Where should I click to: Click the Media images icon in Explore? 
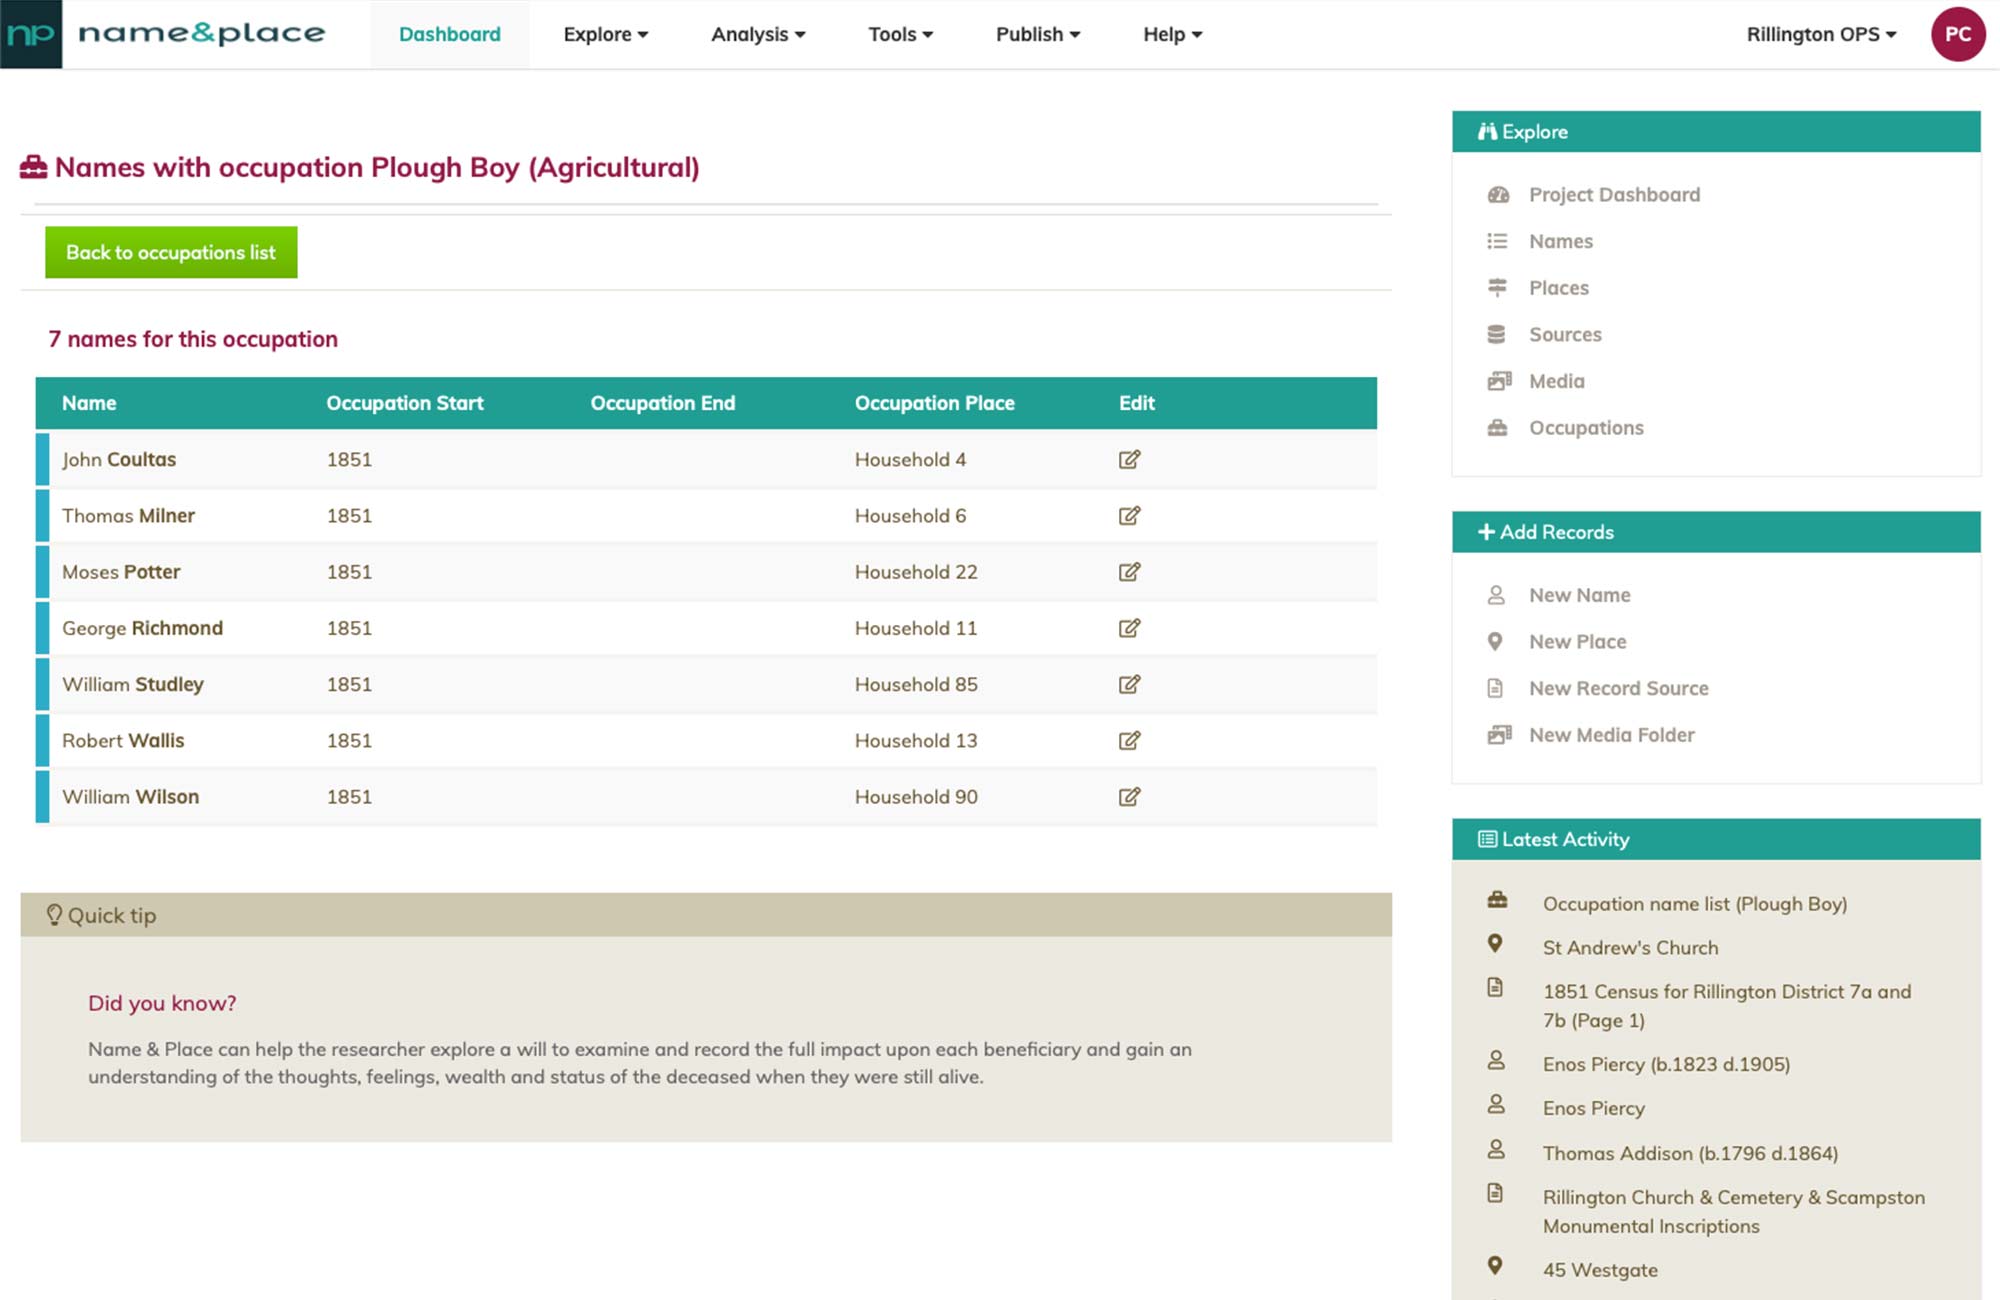point(1498,380)
